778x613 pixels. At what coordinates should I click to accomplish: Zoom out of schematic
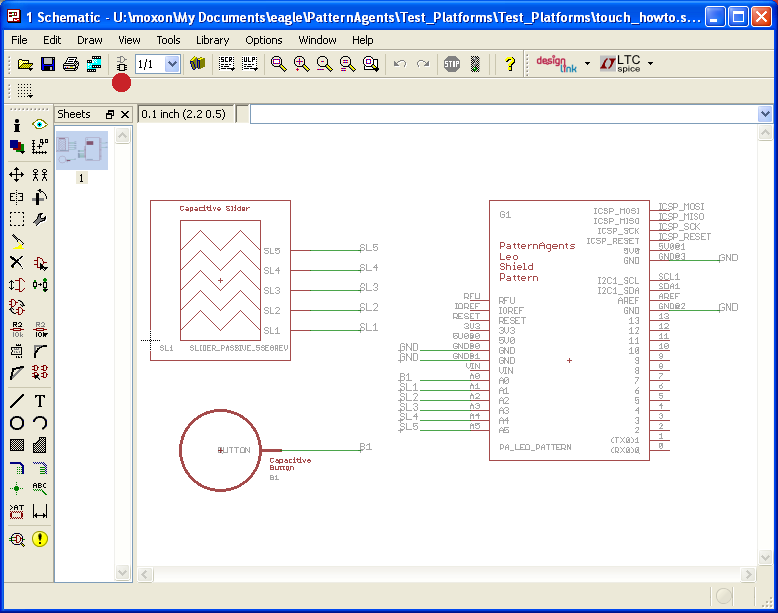click(324, 64)
